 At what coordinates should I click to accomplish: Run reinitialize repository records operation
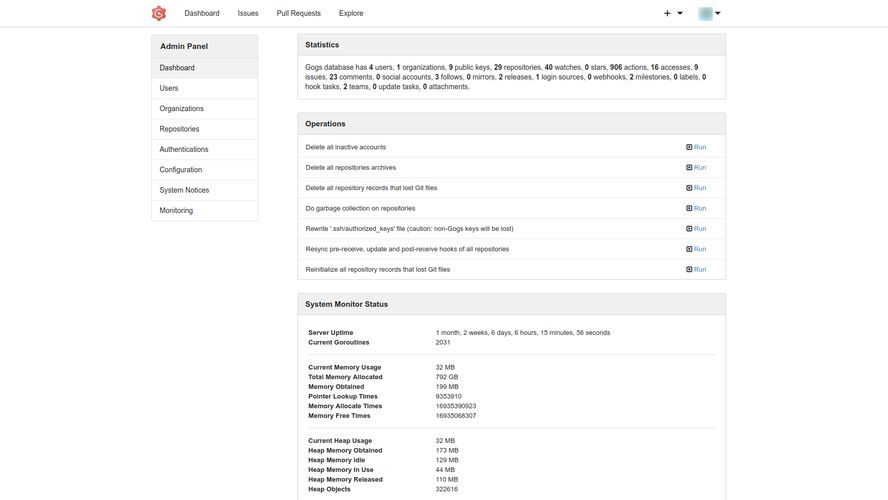click(x=696, y=269)
